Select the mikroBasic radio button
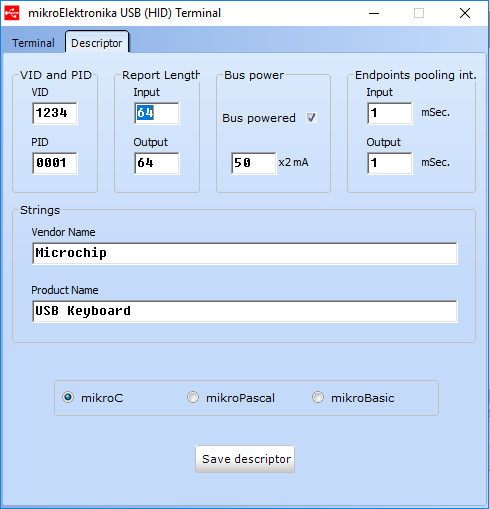This screenshot has height=509, width=490. [318, 397]
